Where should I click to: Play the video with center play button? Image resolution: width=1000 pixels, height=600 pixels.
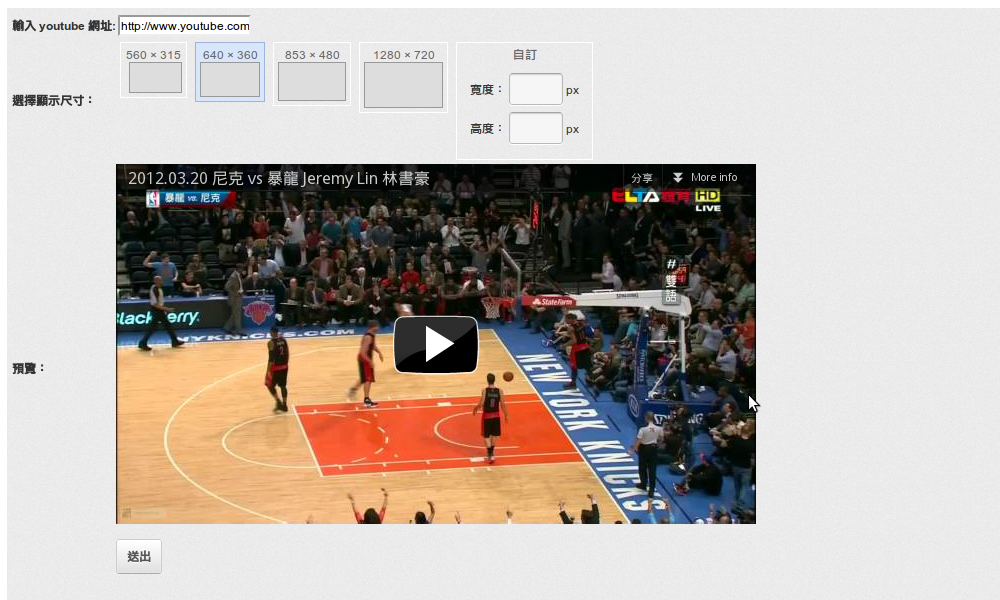coord(436,345)
